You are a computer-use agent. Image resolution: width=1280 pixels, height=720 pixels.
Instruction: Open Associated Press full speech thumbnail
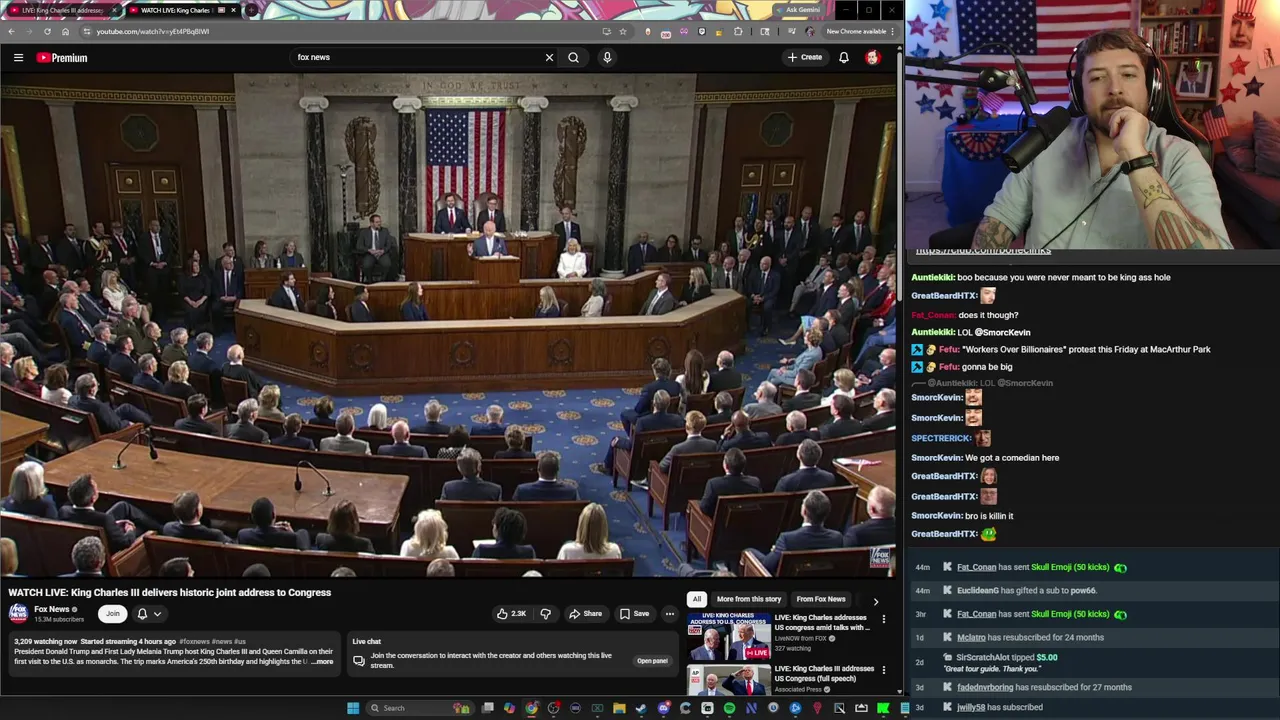coord(729,680)
